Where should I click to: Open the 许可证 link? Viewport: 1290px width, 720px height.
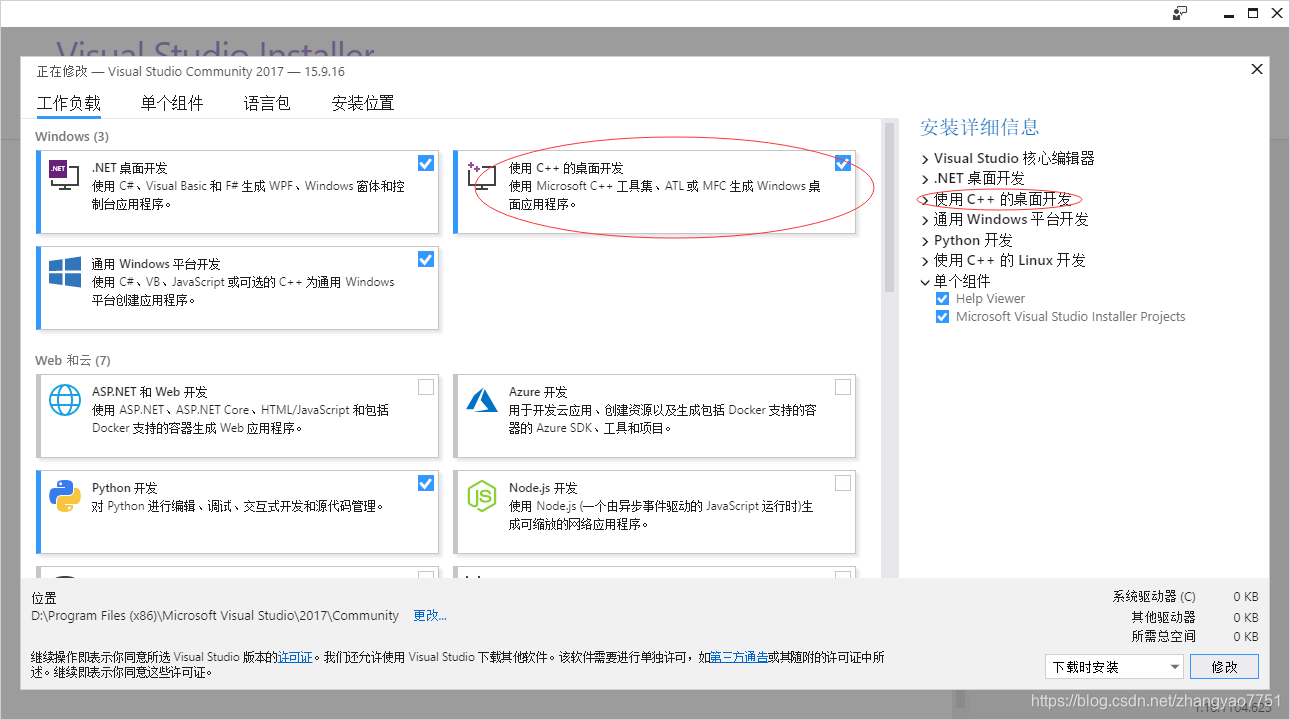[295, 658]
